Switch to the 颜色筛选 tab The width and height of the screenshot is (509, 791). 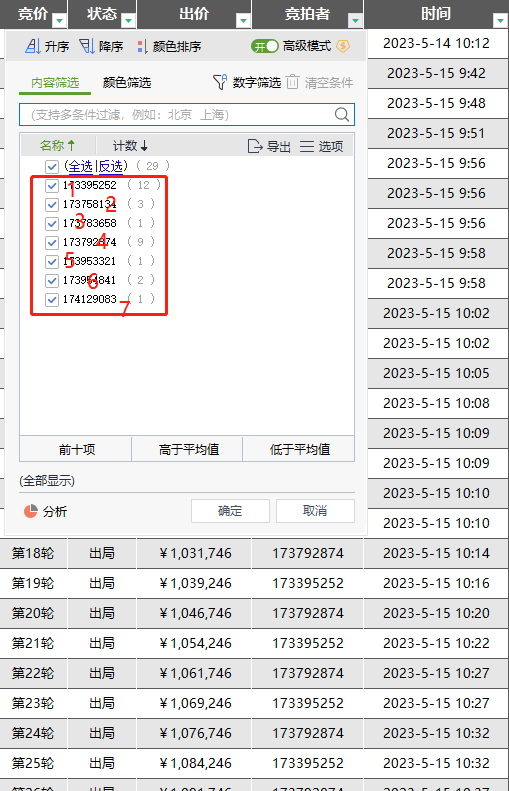click(x=127, y=82)
